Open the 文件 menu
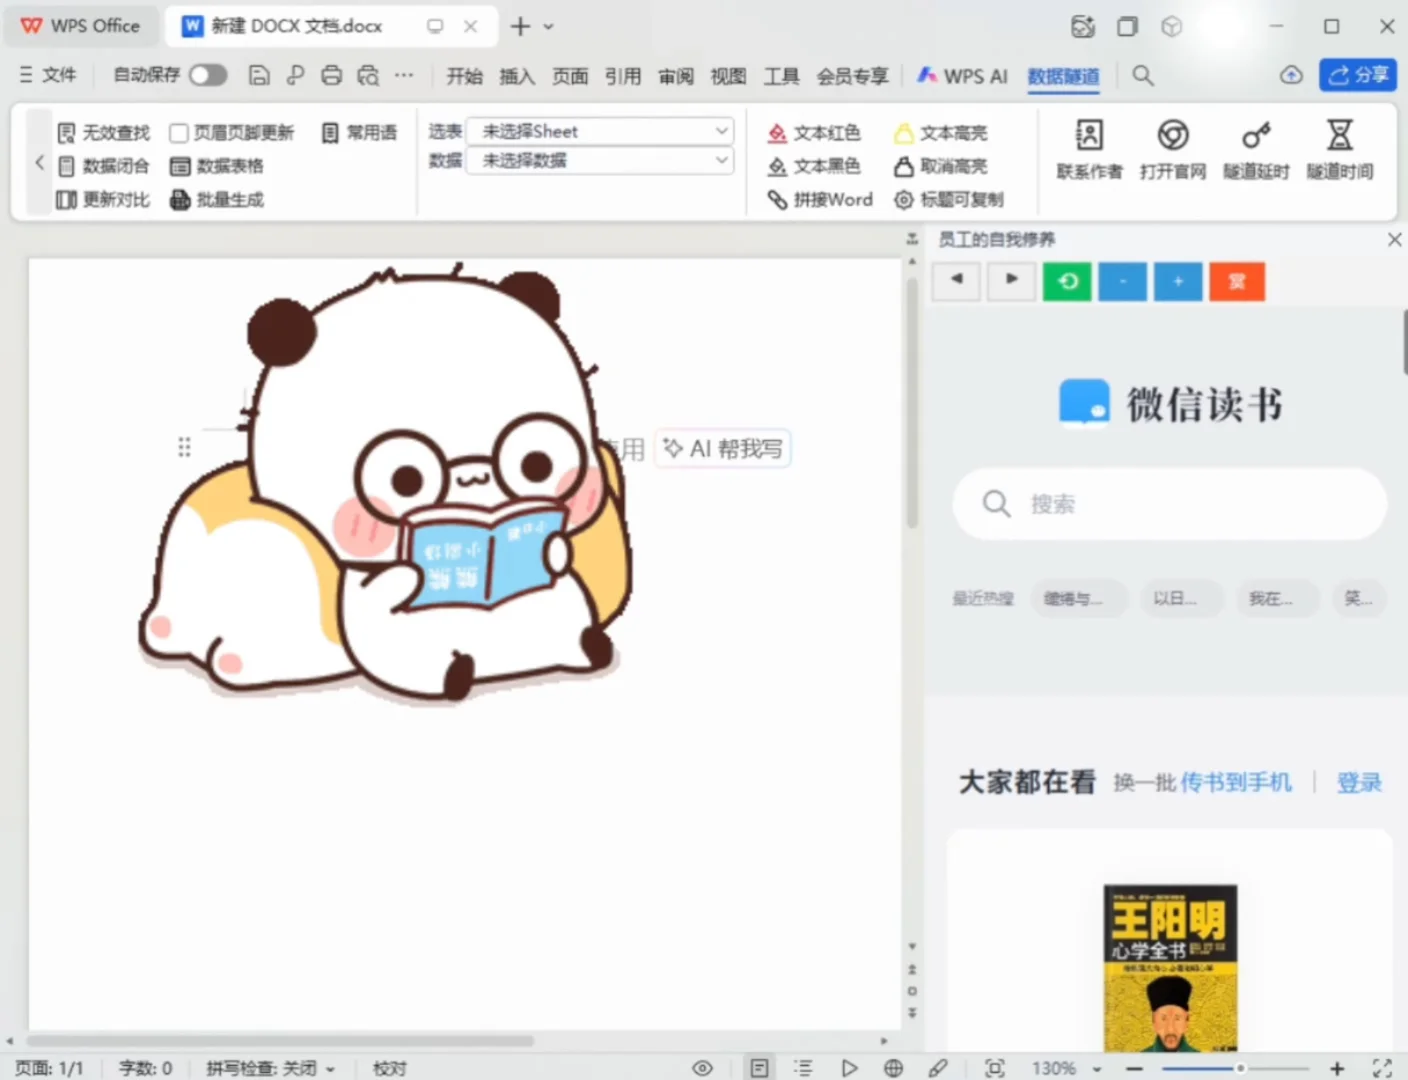 pos(48,75)
